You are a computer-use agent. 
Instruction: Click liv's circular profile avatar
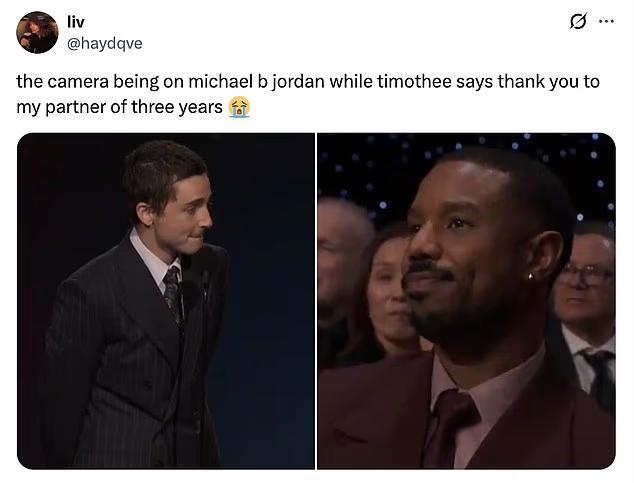point(37,32)
